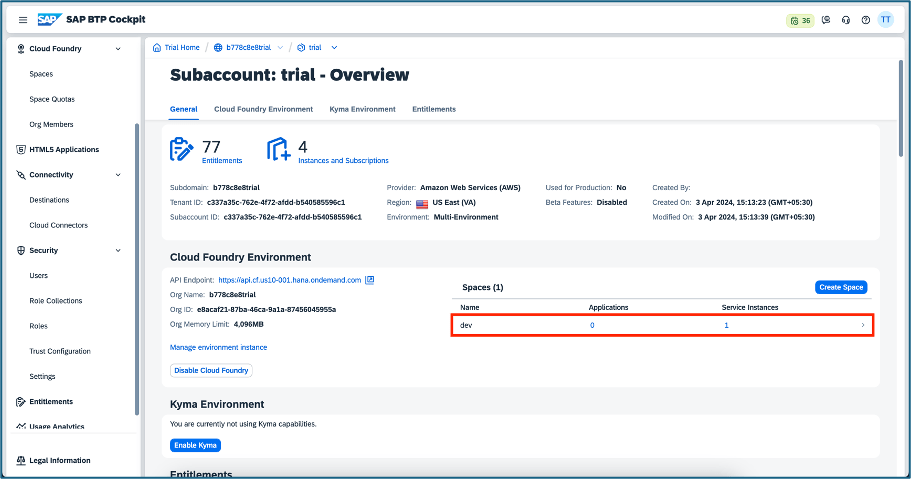Open the Manage environment instance link
Screen dimensions: 912x480
pos(219,347)
